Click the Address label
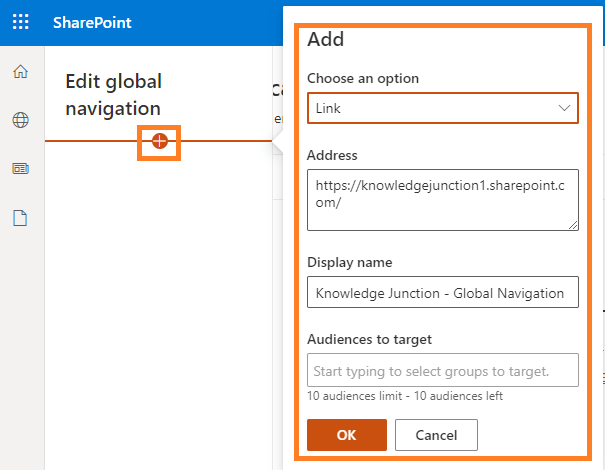The width and height of the screenshot is (605, 470). pyautogui.click(x=332, y=155)
